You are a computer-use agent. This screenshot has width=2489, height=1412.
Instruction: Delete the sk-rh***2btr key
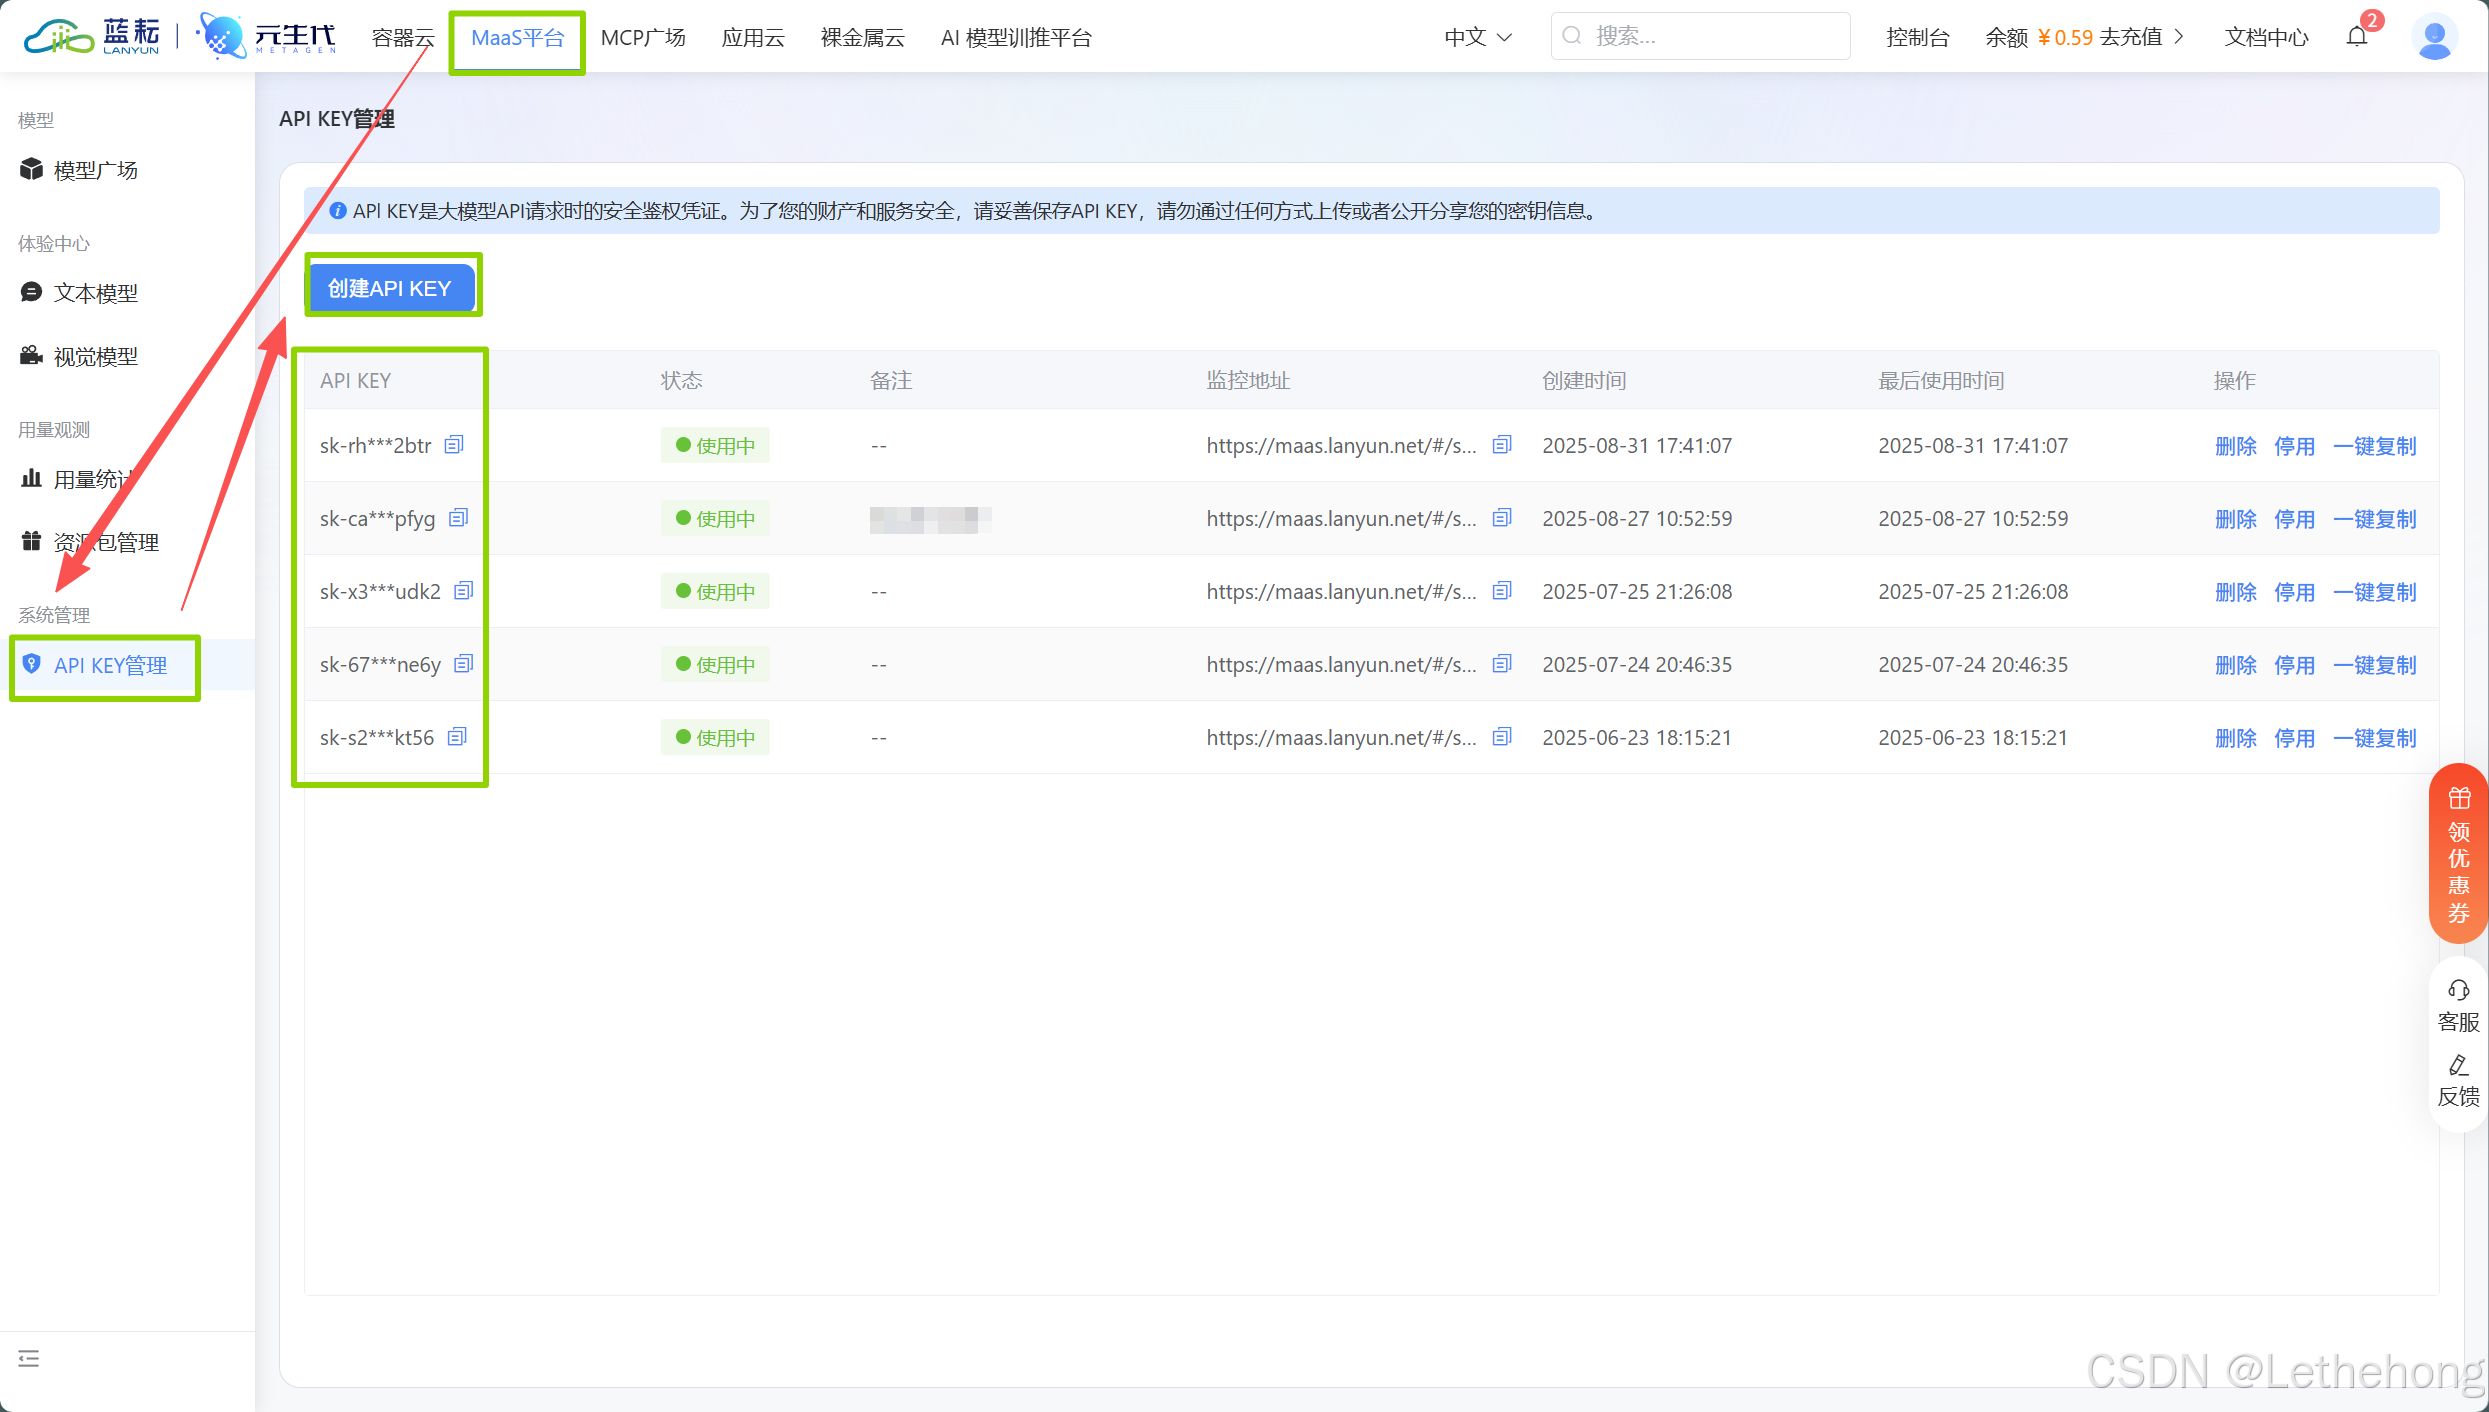tap(2235, 446)
